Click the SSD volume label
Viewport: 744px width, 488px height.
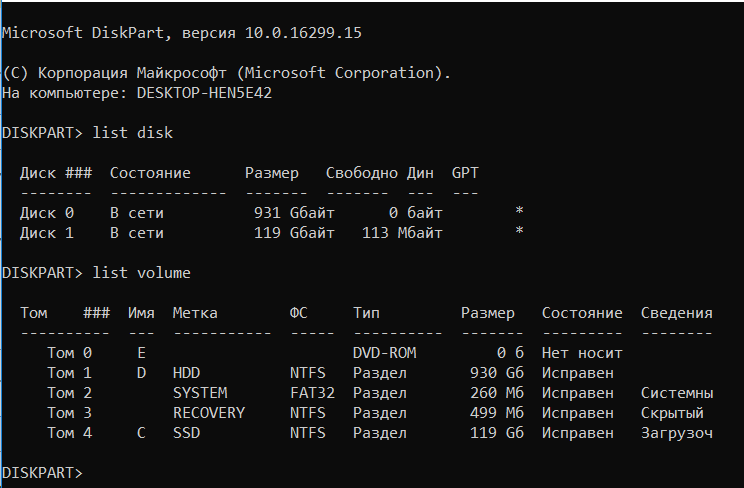click(186, 432)
